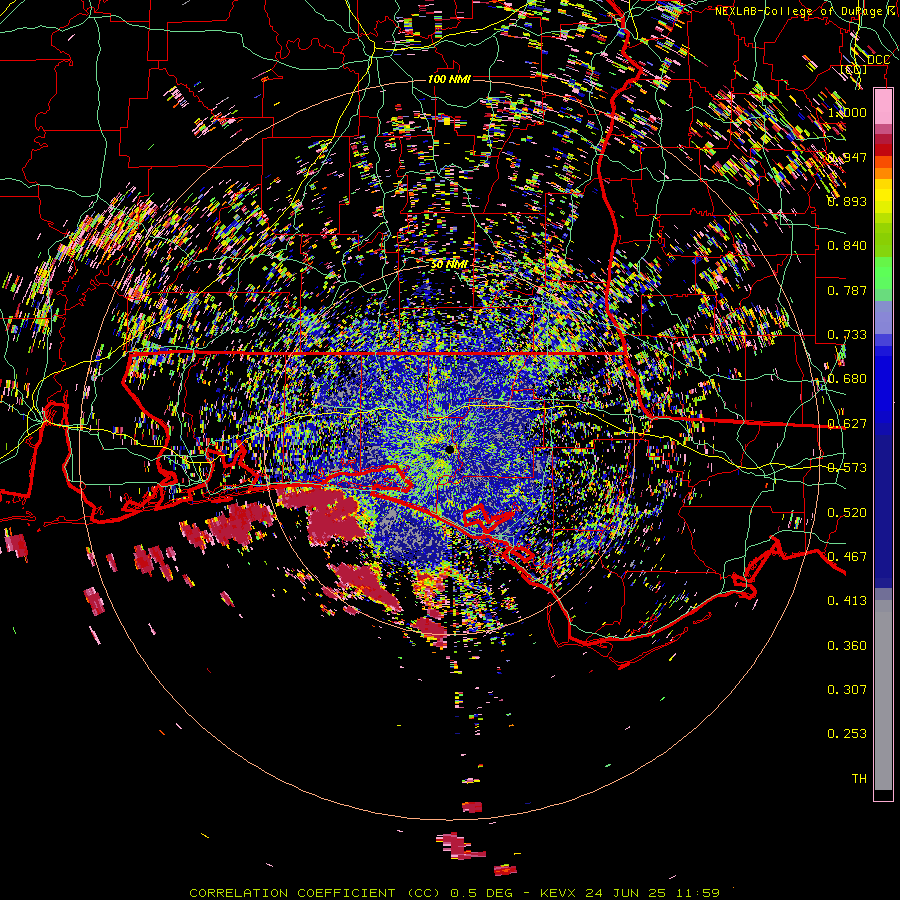Select the 0.680 legend value
The height and width of the screenshot is (900, 900).
847,379
